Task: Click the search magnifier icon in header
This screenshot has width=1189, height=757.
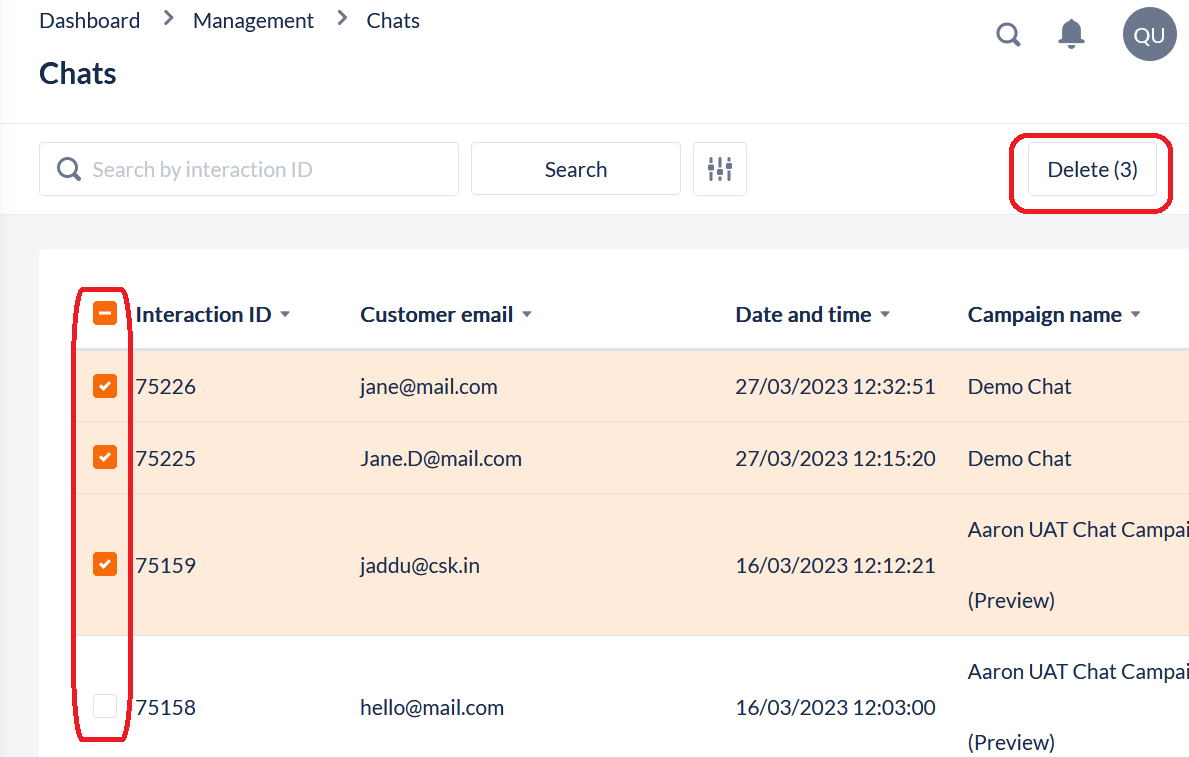Action: pyautogui.click(x=1009, y=35)
